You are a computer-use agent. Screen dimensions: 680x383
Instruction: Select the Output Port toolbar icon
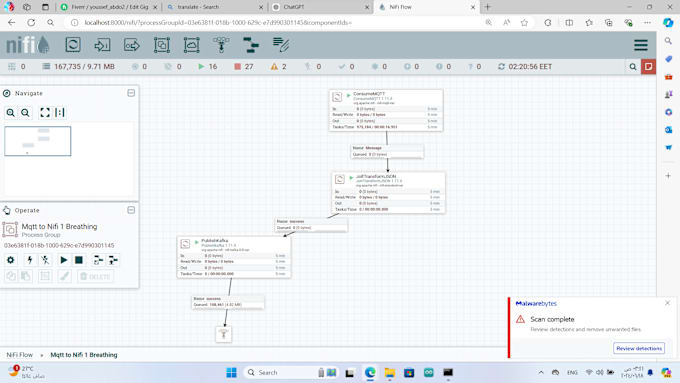pos(132,45)
